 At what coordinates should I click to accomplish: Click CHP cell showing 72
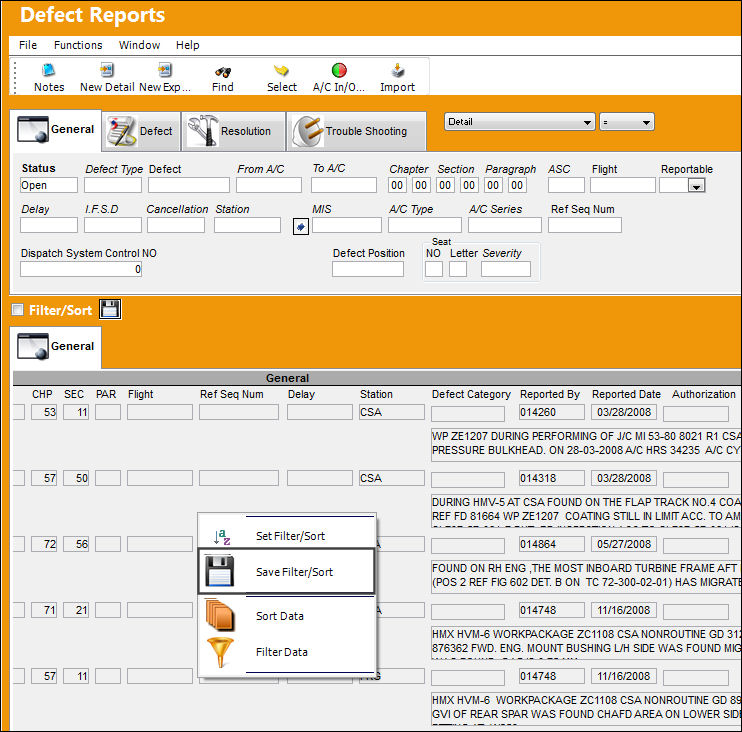[44, 544]
